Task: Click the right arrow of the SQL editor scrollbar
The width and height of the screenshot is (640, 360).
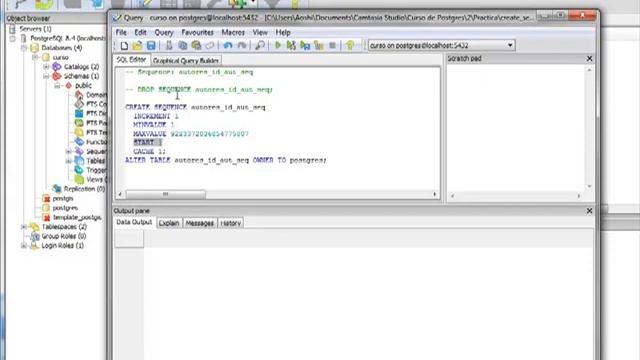Action: (435, 194)
